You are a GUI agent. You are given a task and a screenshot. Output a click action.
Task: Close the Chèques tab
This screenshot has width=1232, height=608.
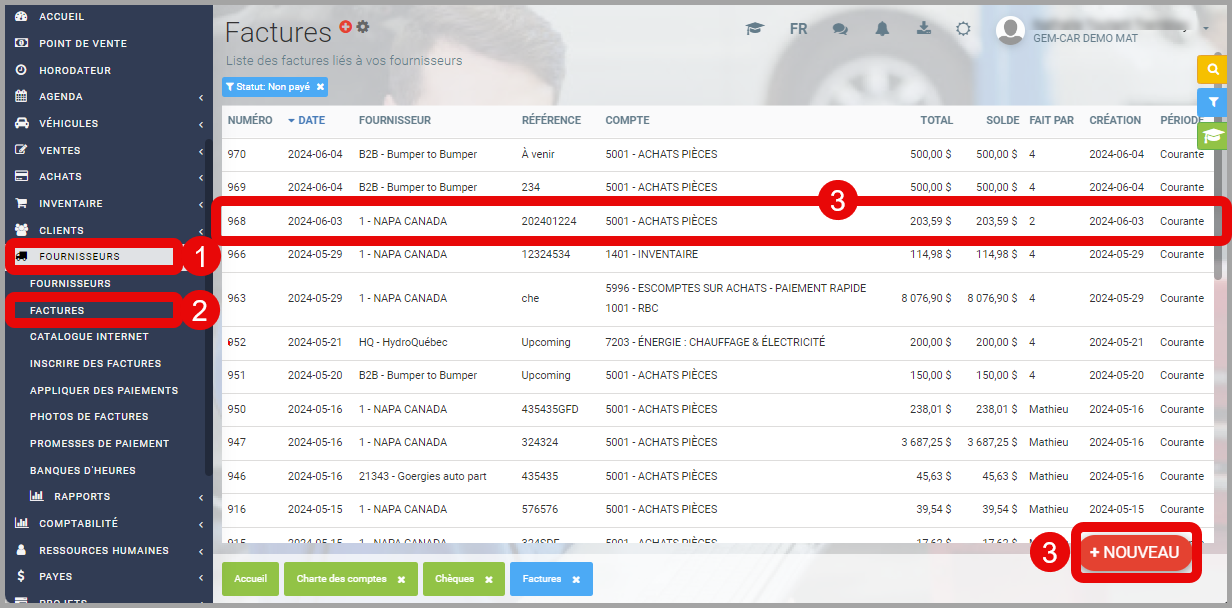(489, 579)
